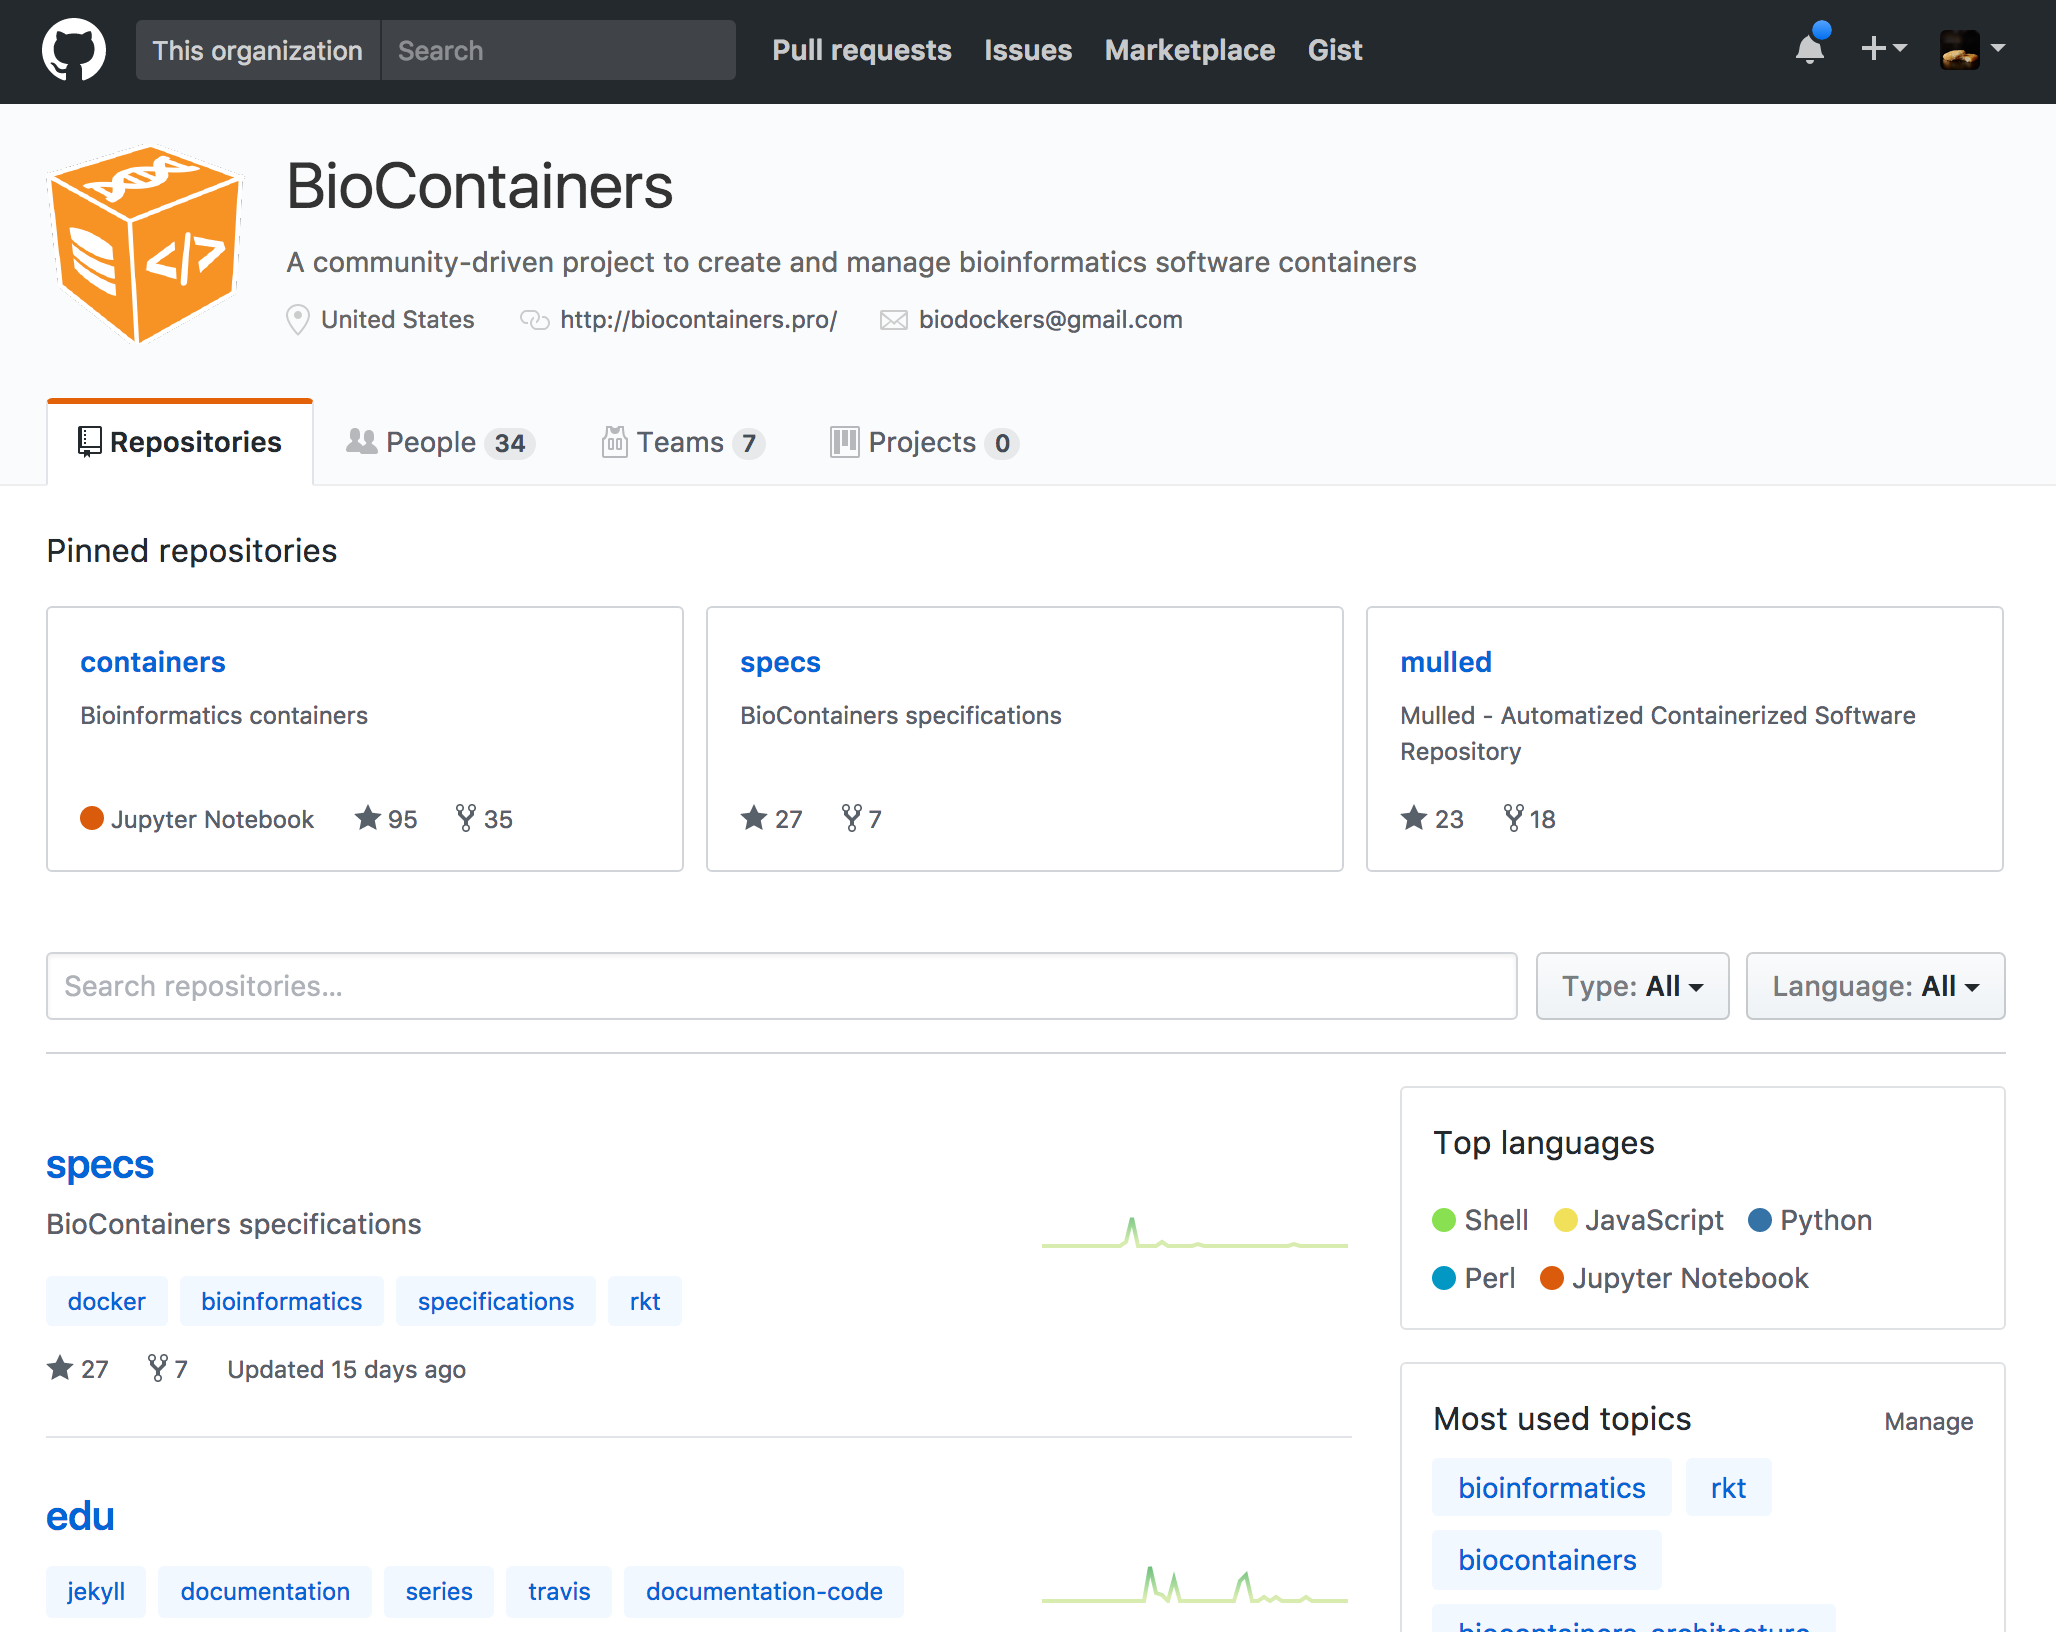Image resolution: width=2056 pixels, height=1632 pixels.
Task: Open the pinned containers repository
Action: [153, 662]
